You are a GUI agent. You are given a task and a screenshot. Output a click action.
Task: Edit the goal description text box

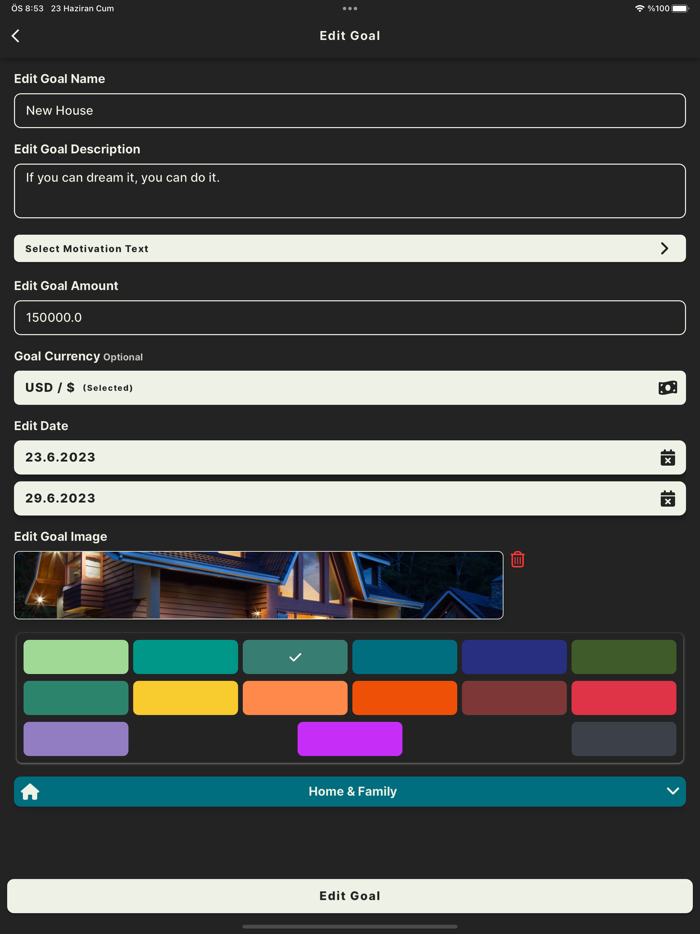pyautogui.click(x=350, y=191)
